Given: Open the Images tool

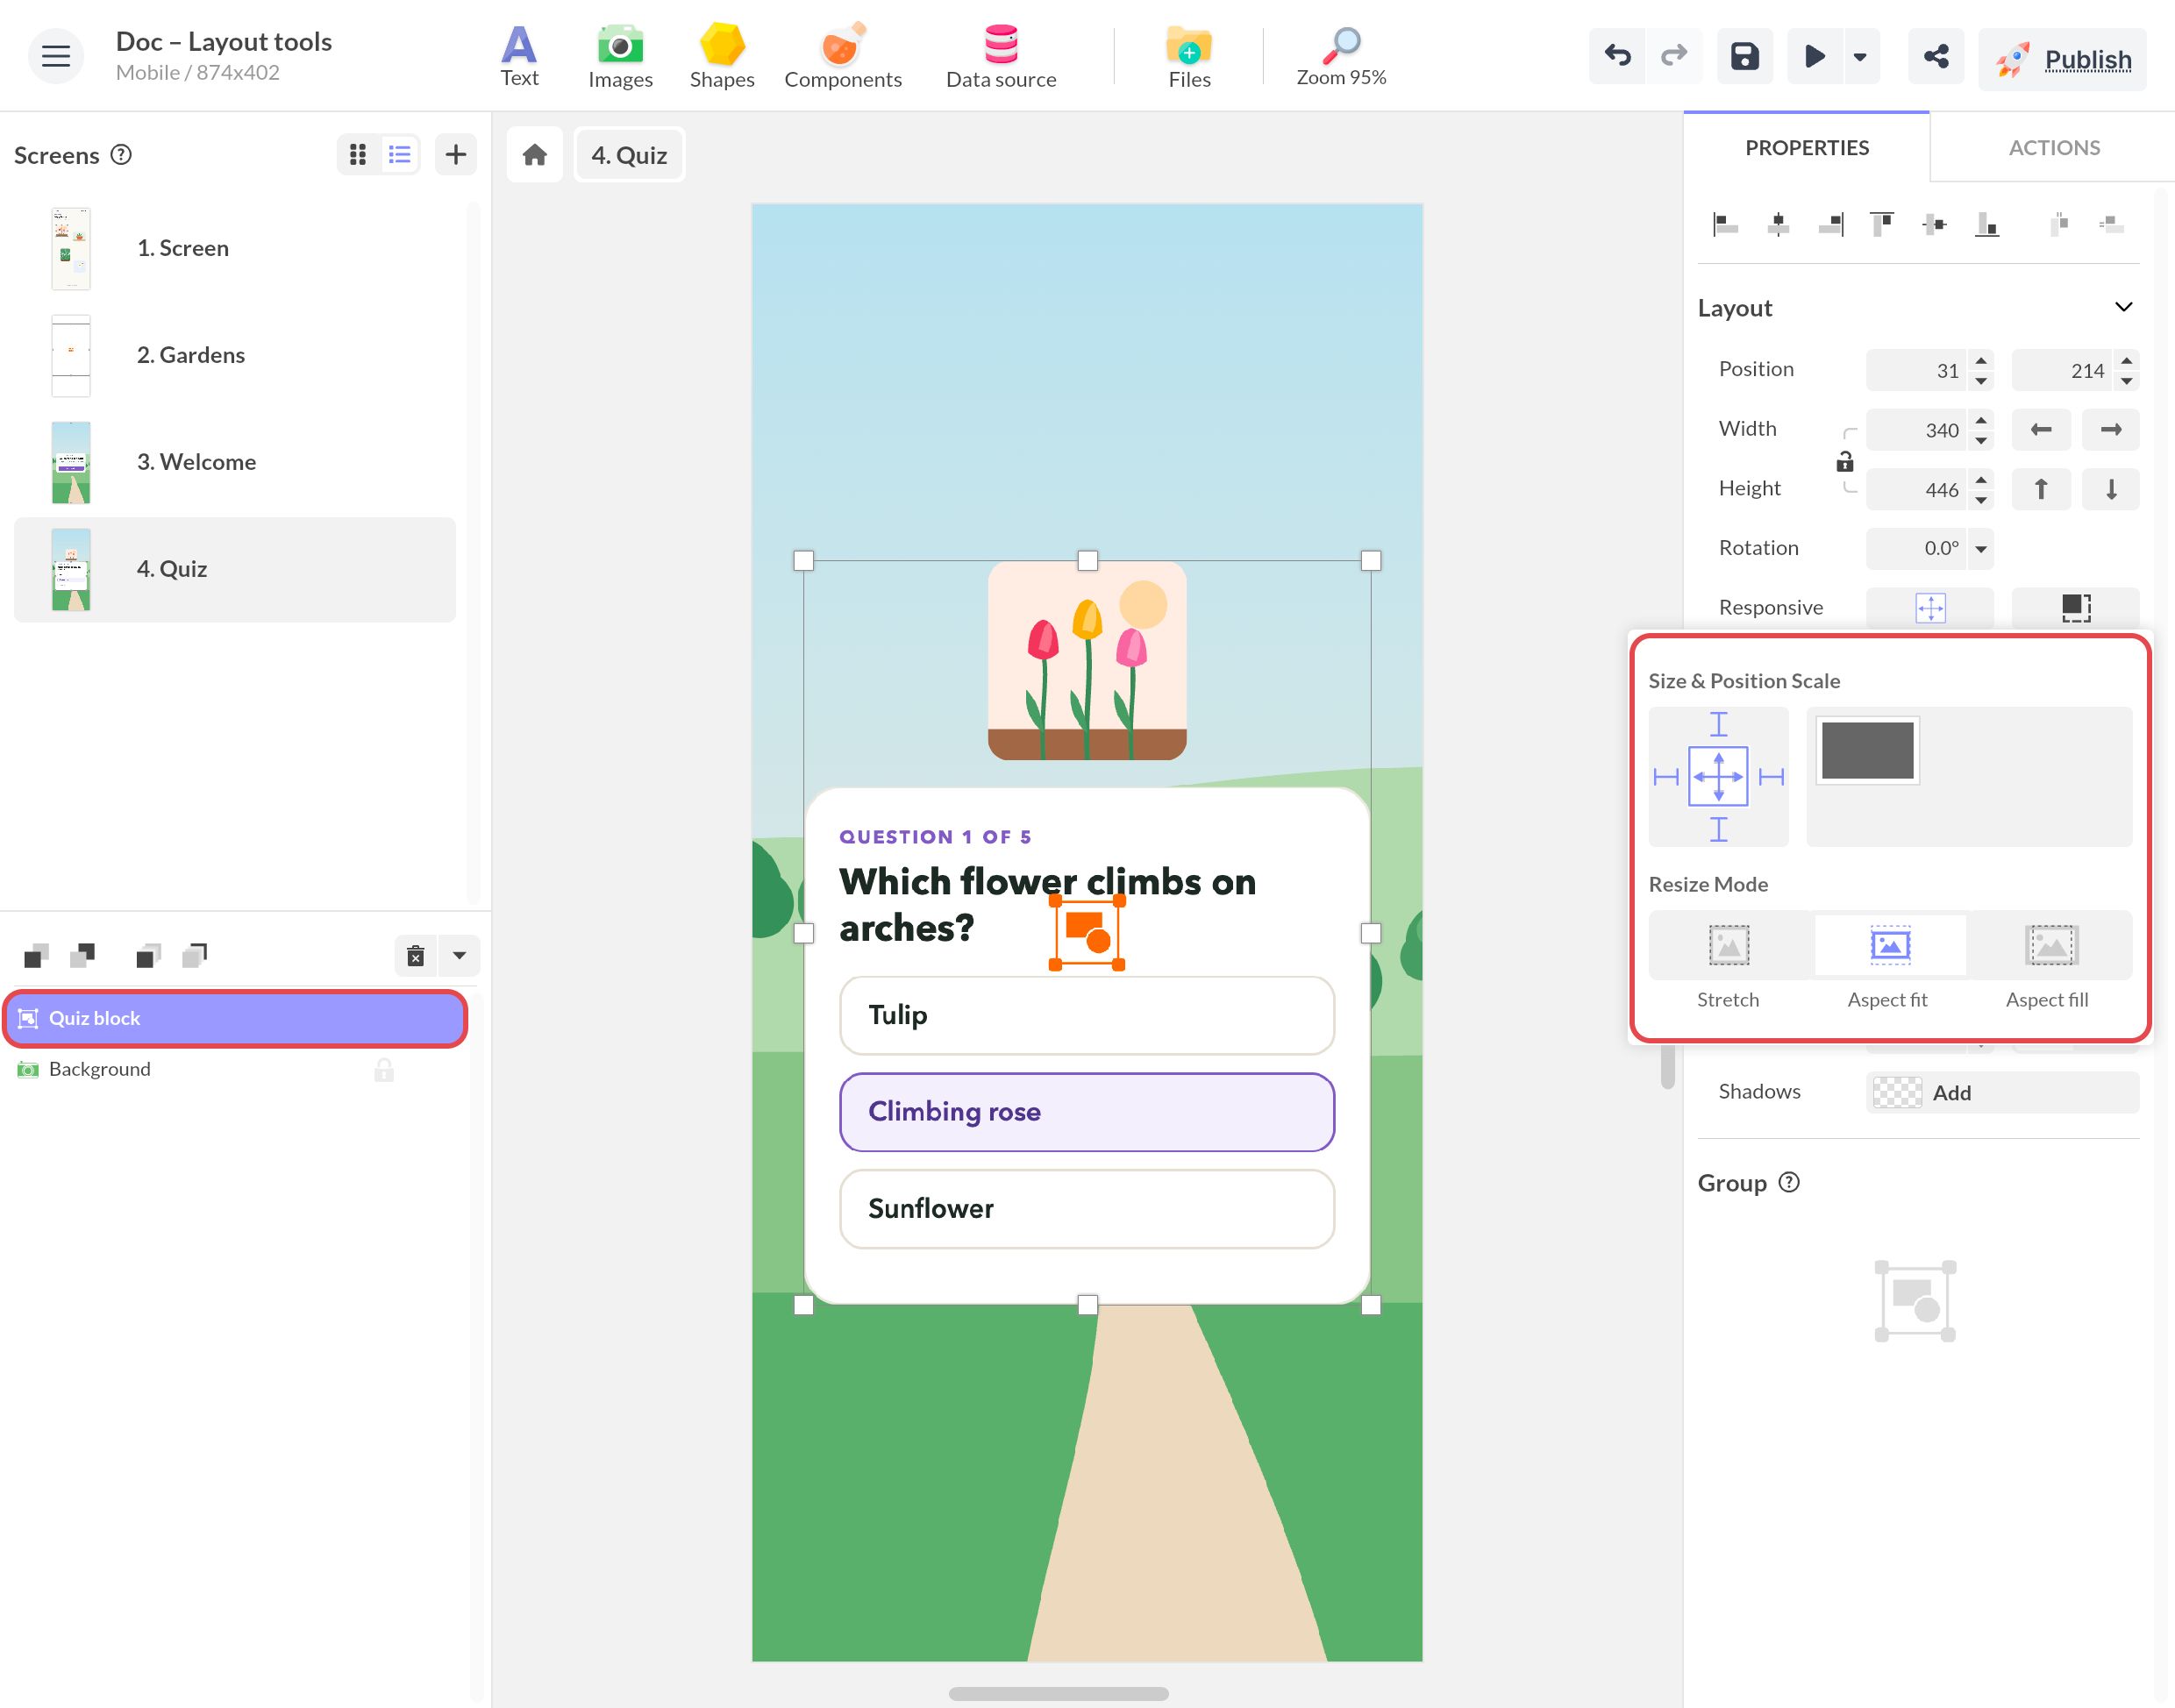Looking at the screenshot, I should click(620, 56).
